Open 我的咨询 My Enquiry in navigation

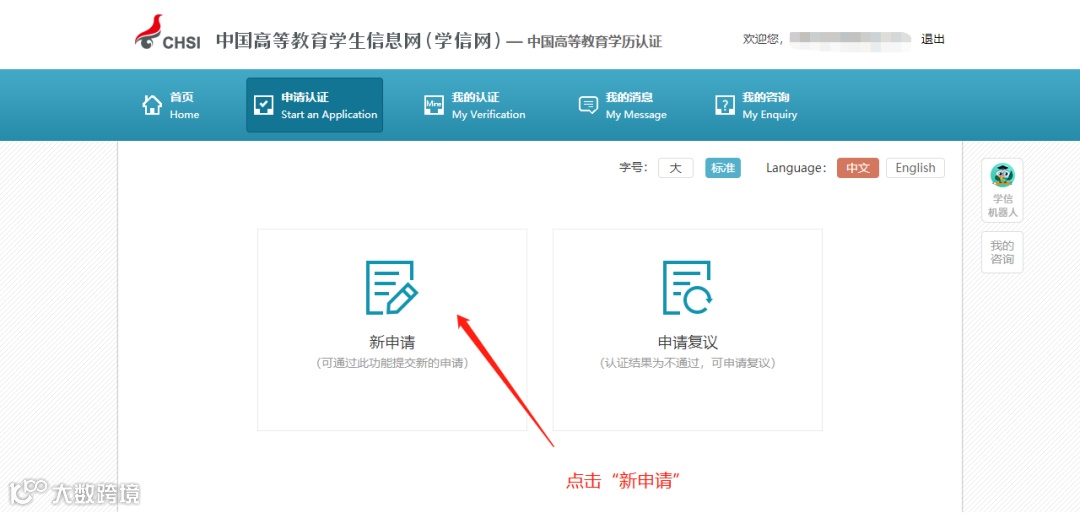pyautogui.click(x=756, y=105)
